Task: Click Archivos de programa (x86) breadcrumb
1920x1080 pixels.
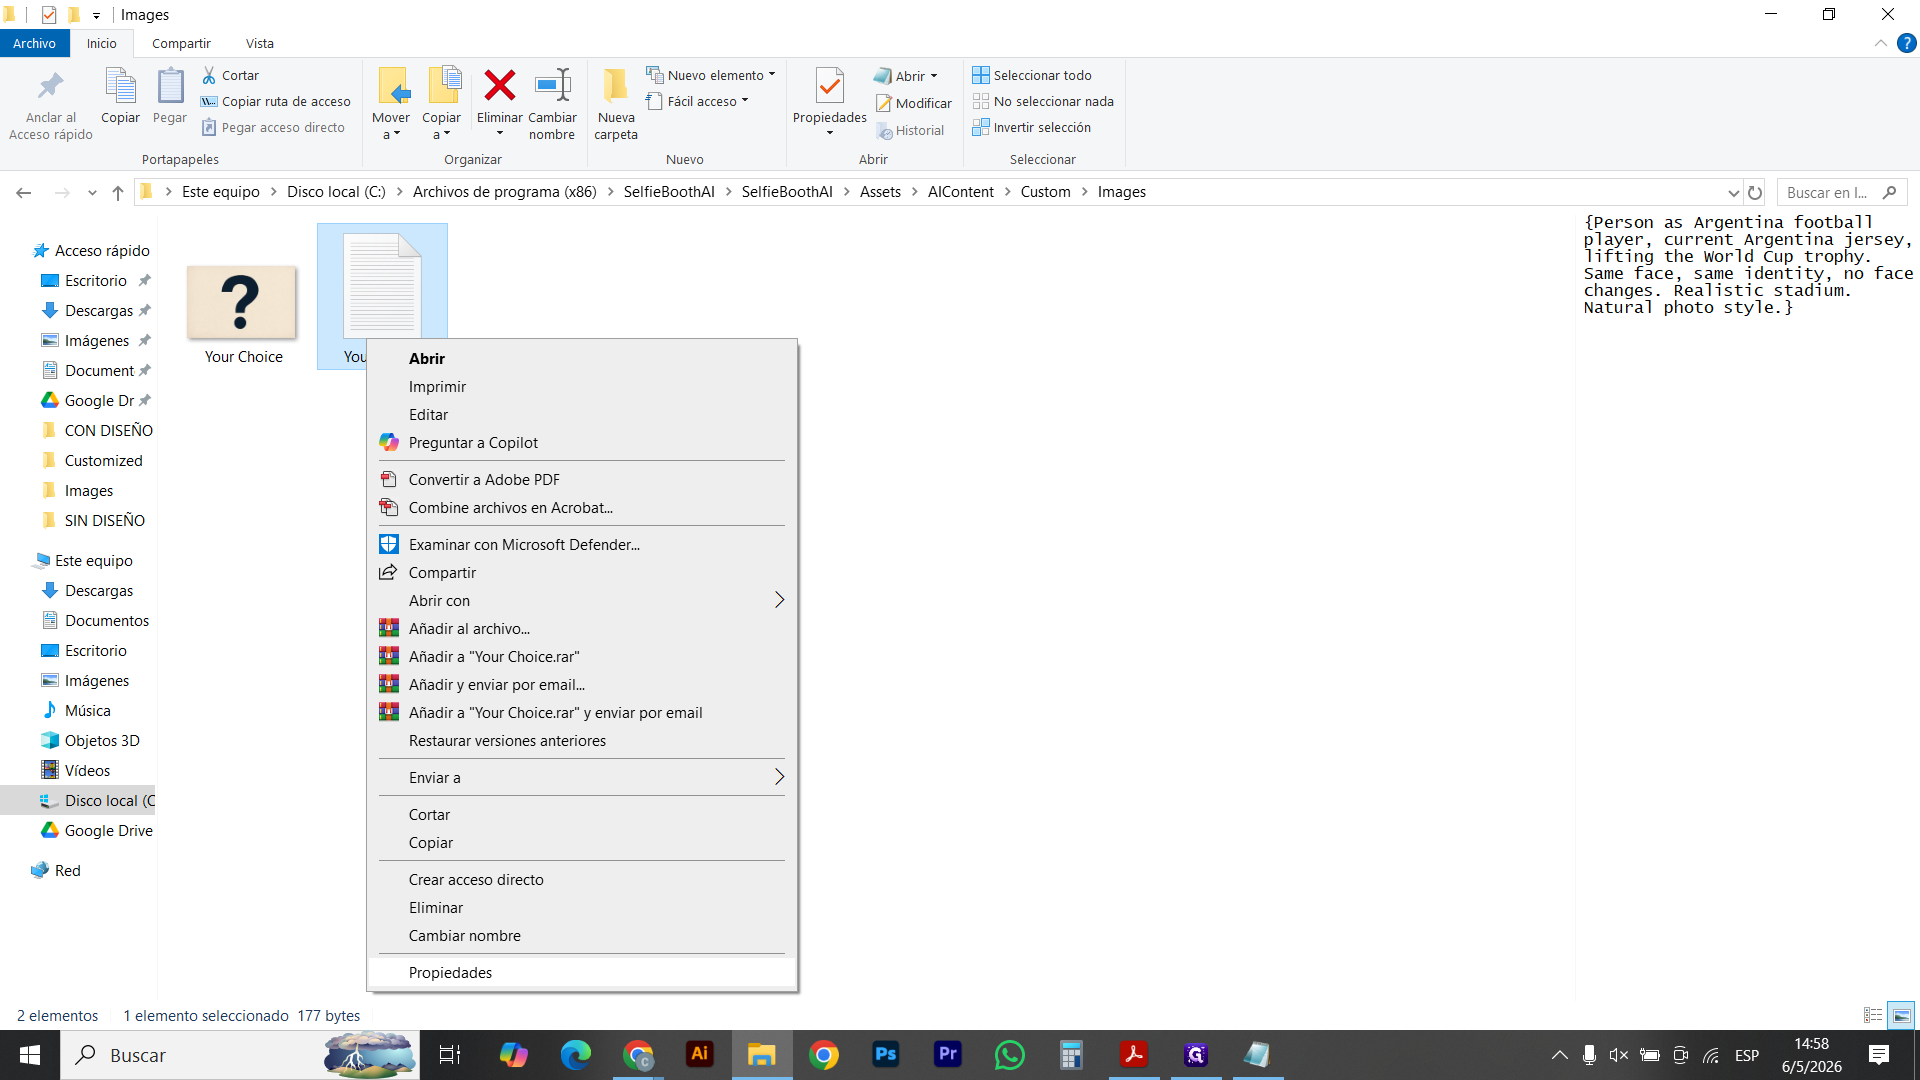Action: click(x=504, y=192)
